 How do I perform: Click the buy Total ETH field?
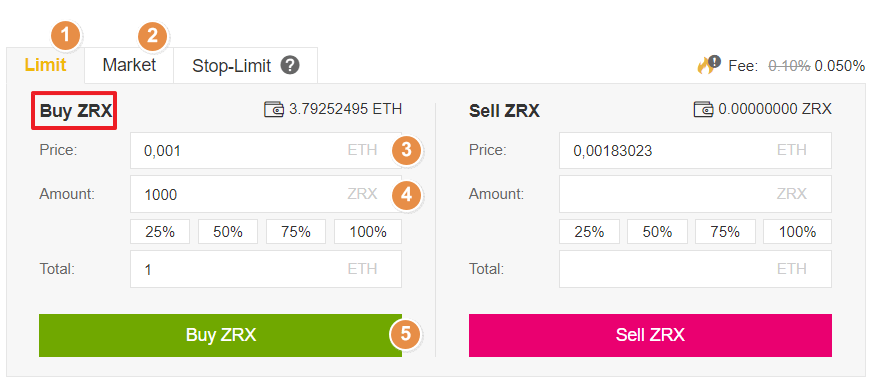tap(266, 269)
